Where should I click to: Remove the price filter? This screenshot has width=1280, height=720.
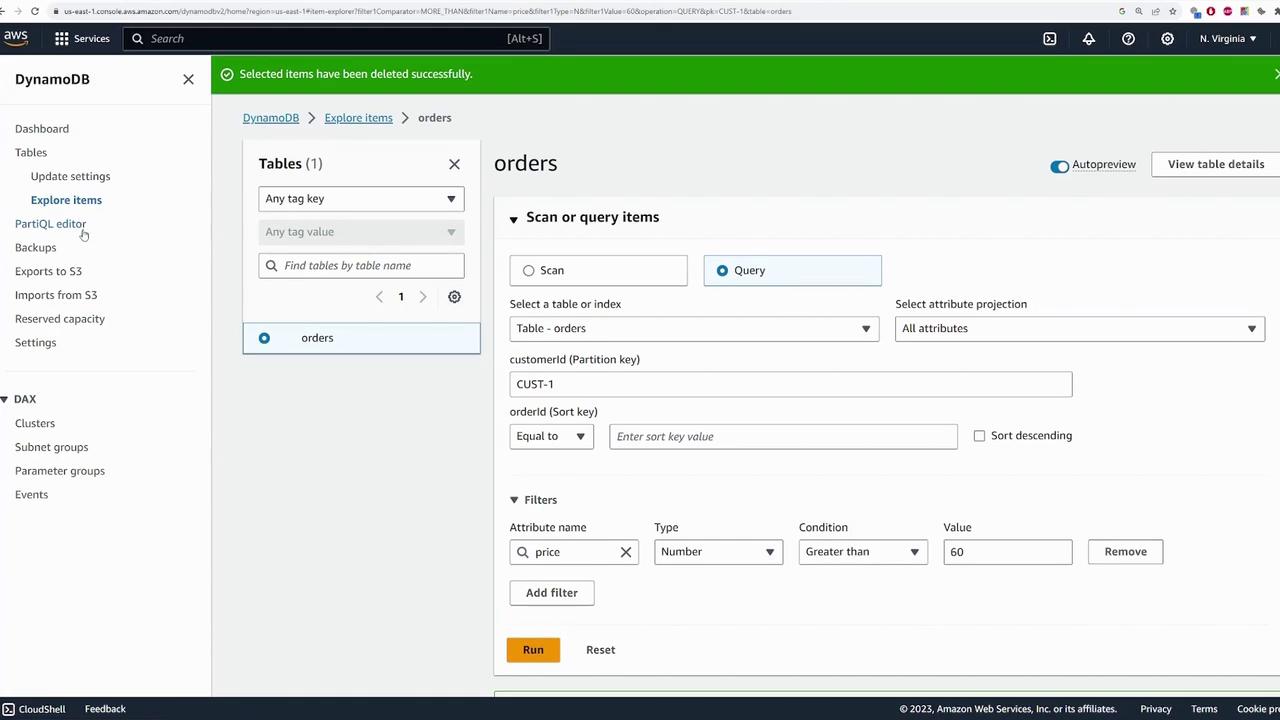(1126, 552)
